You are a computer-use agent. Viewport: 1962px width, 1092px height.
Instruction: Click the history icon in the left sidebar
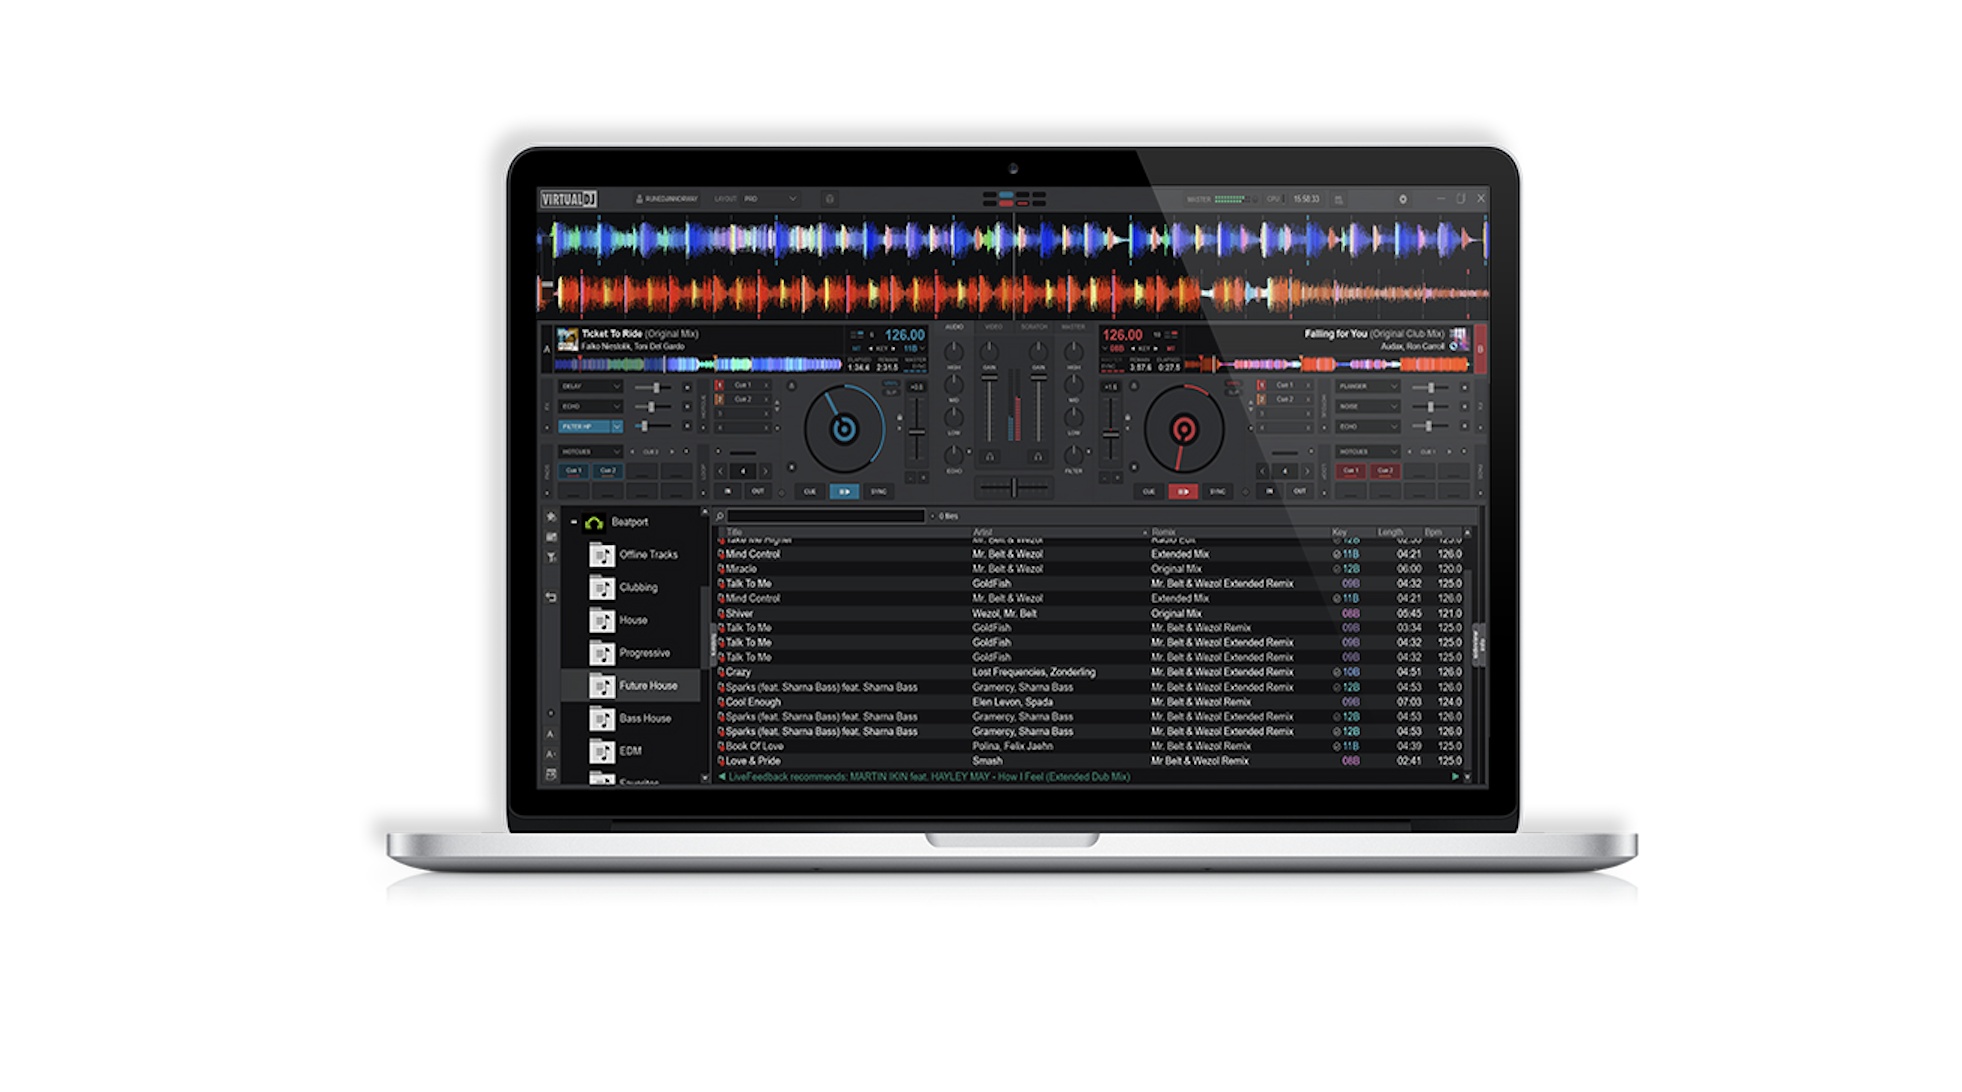point(550,598)
